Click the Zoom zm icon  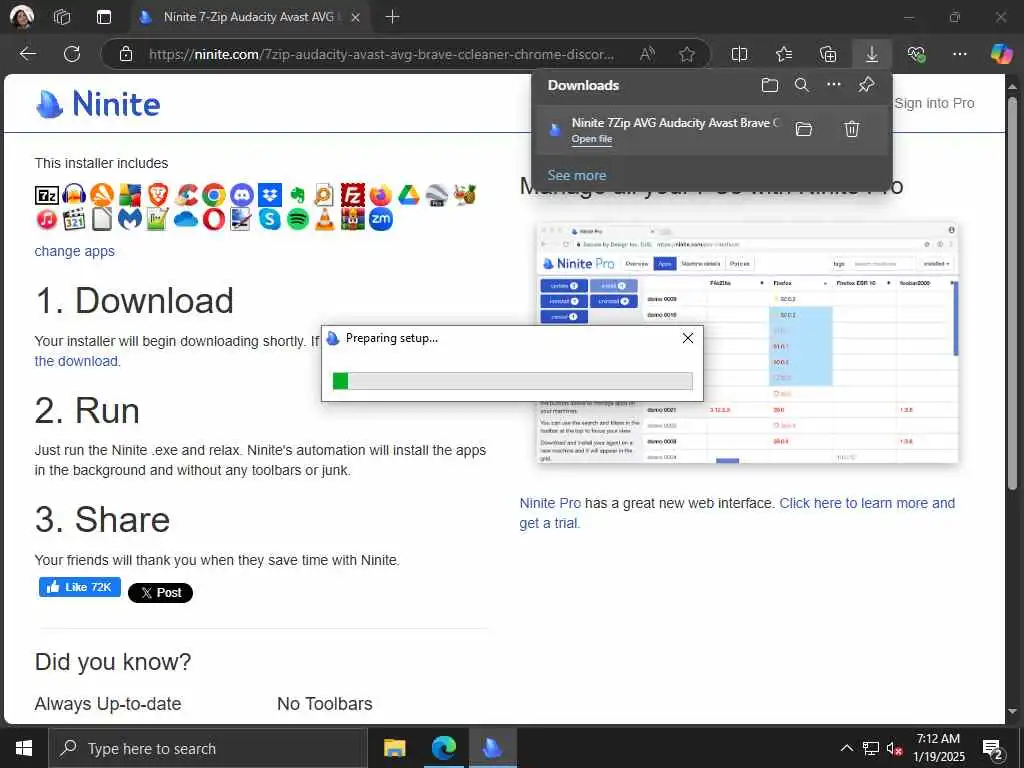click(381, 219)
